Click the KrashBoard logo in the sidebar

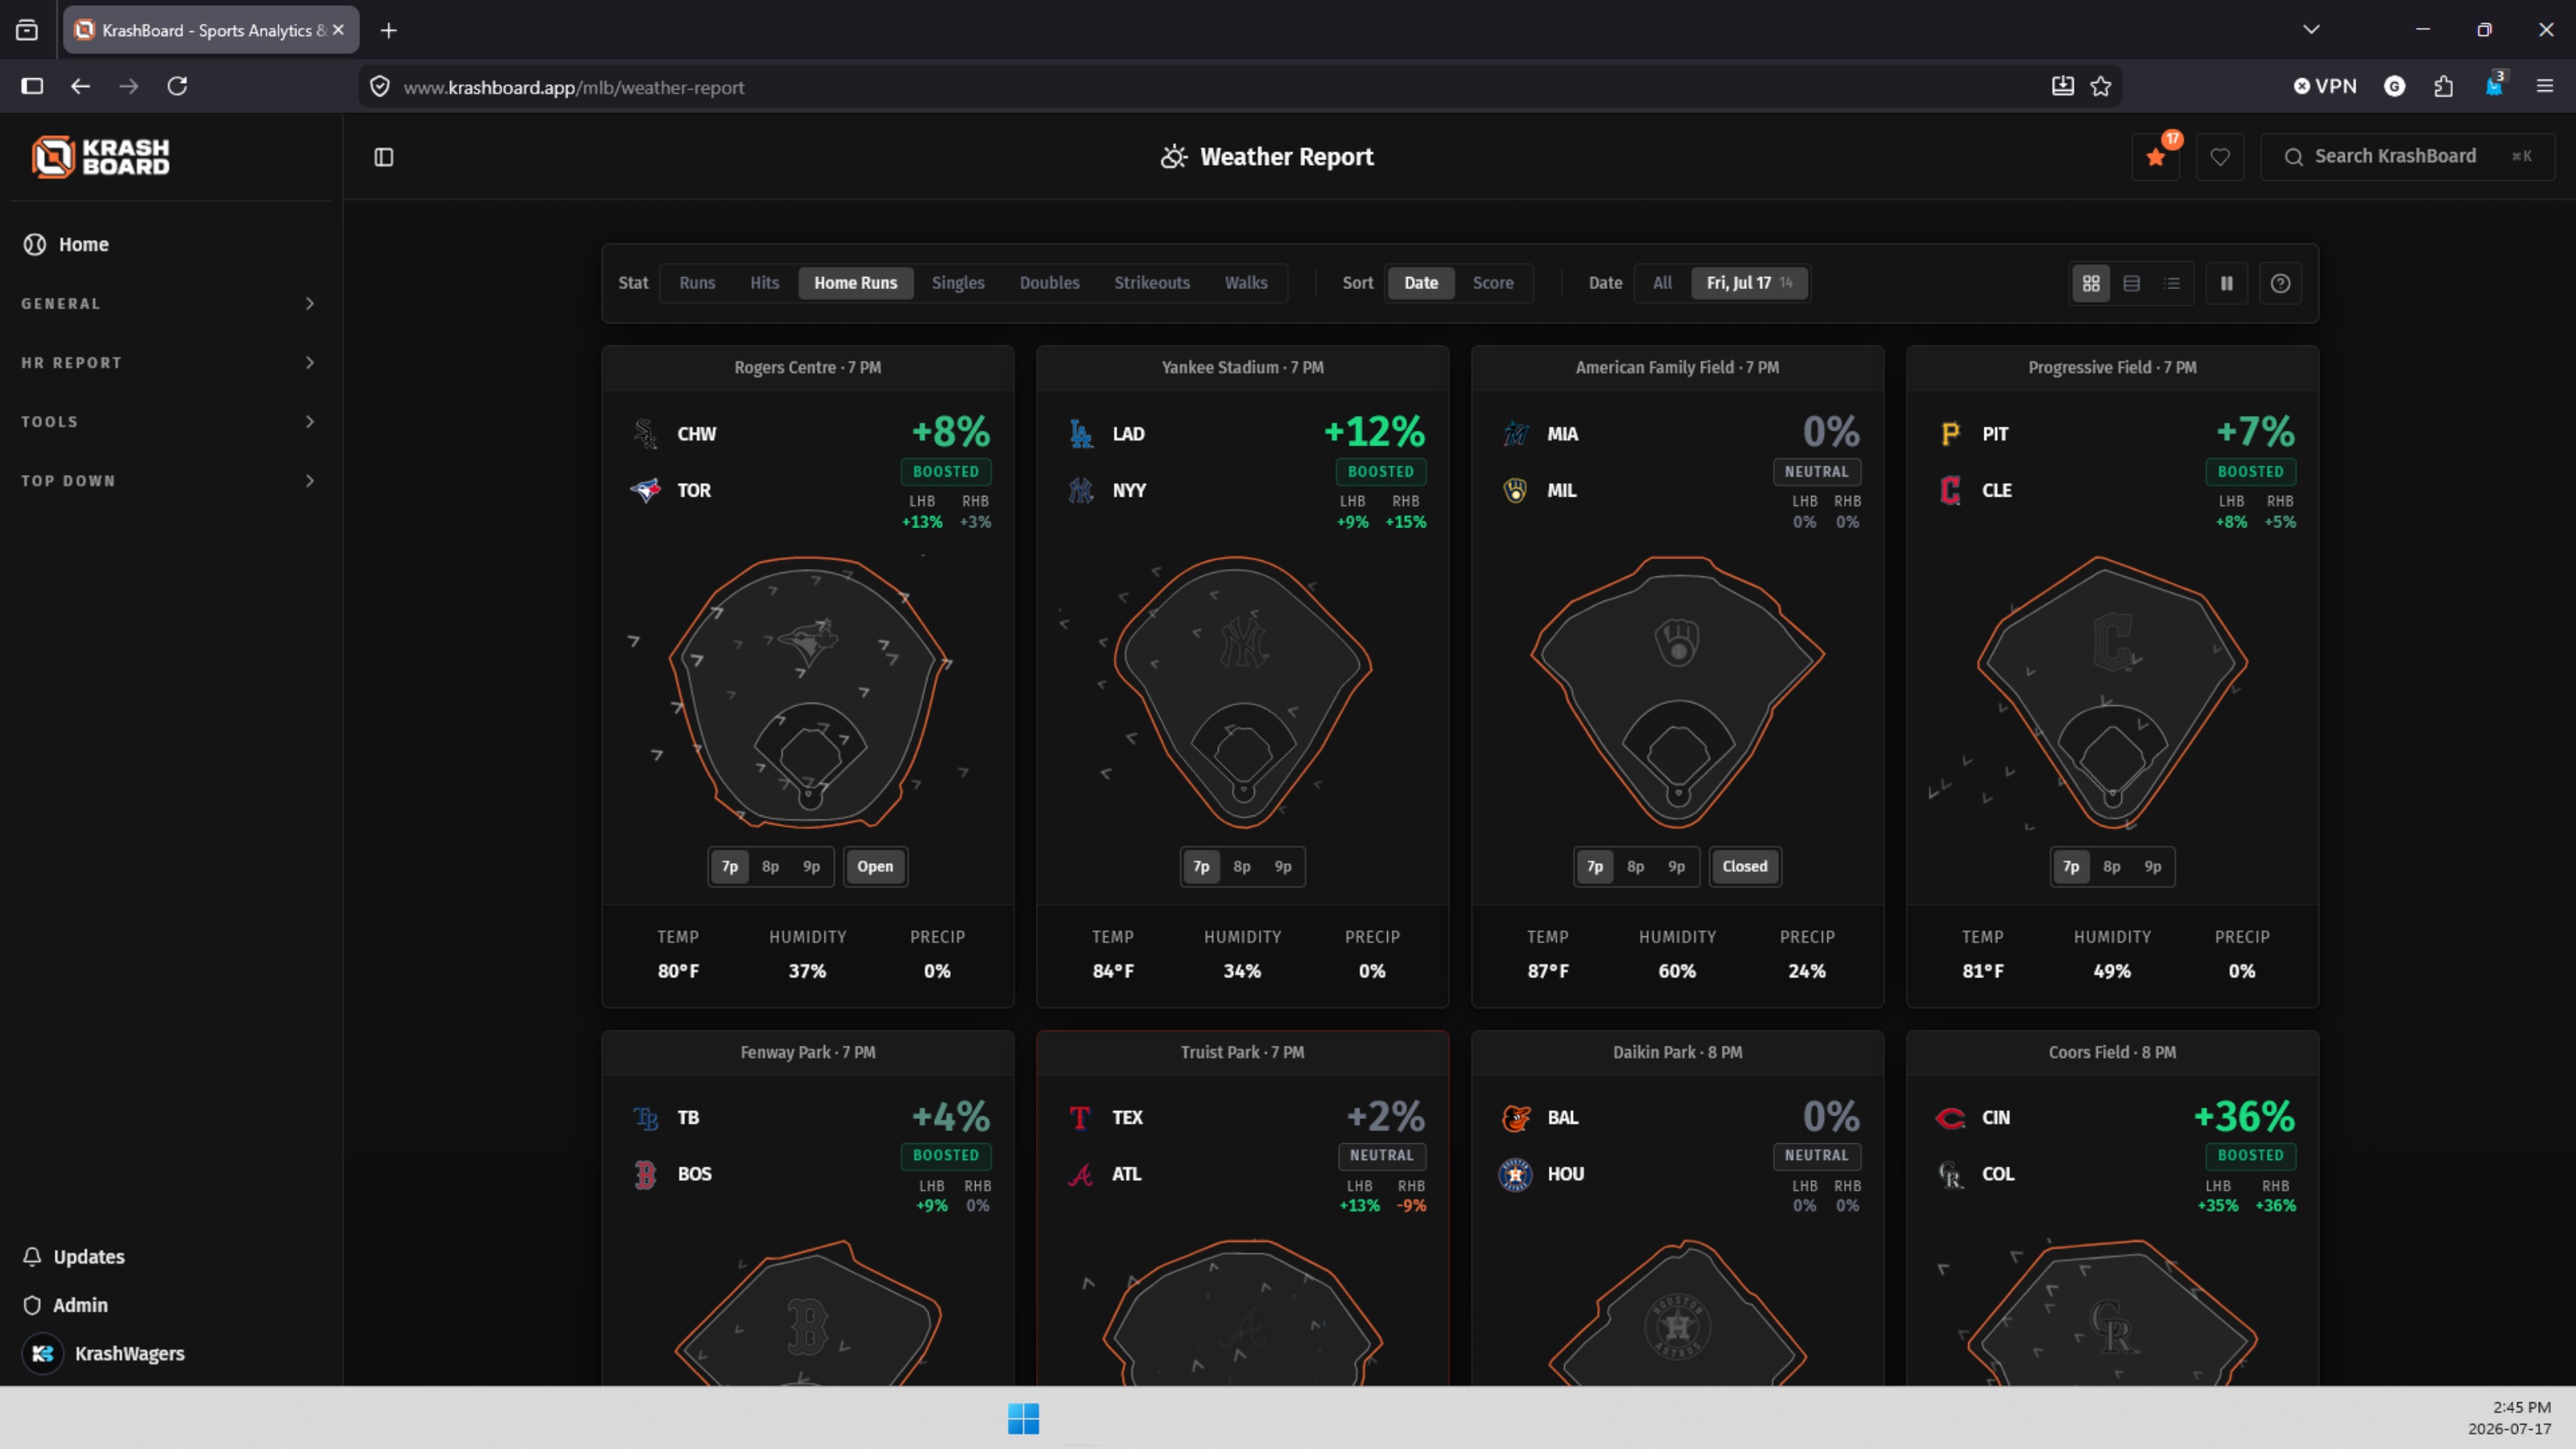coord(100,157)
